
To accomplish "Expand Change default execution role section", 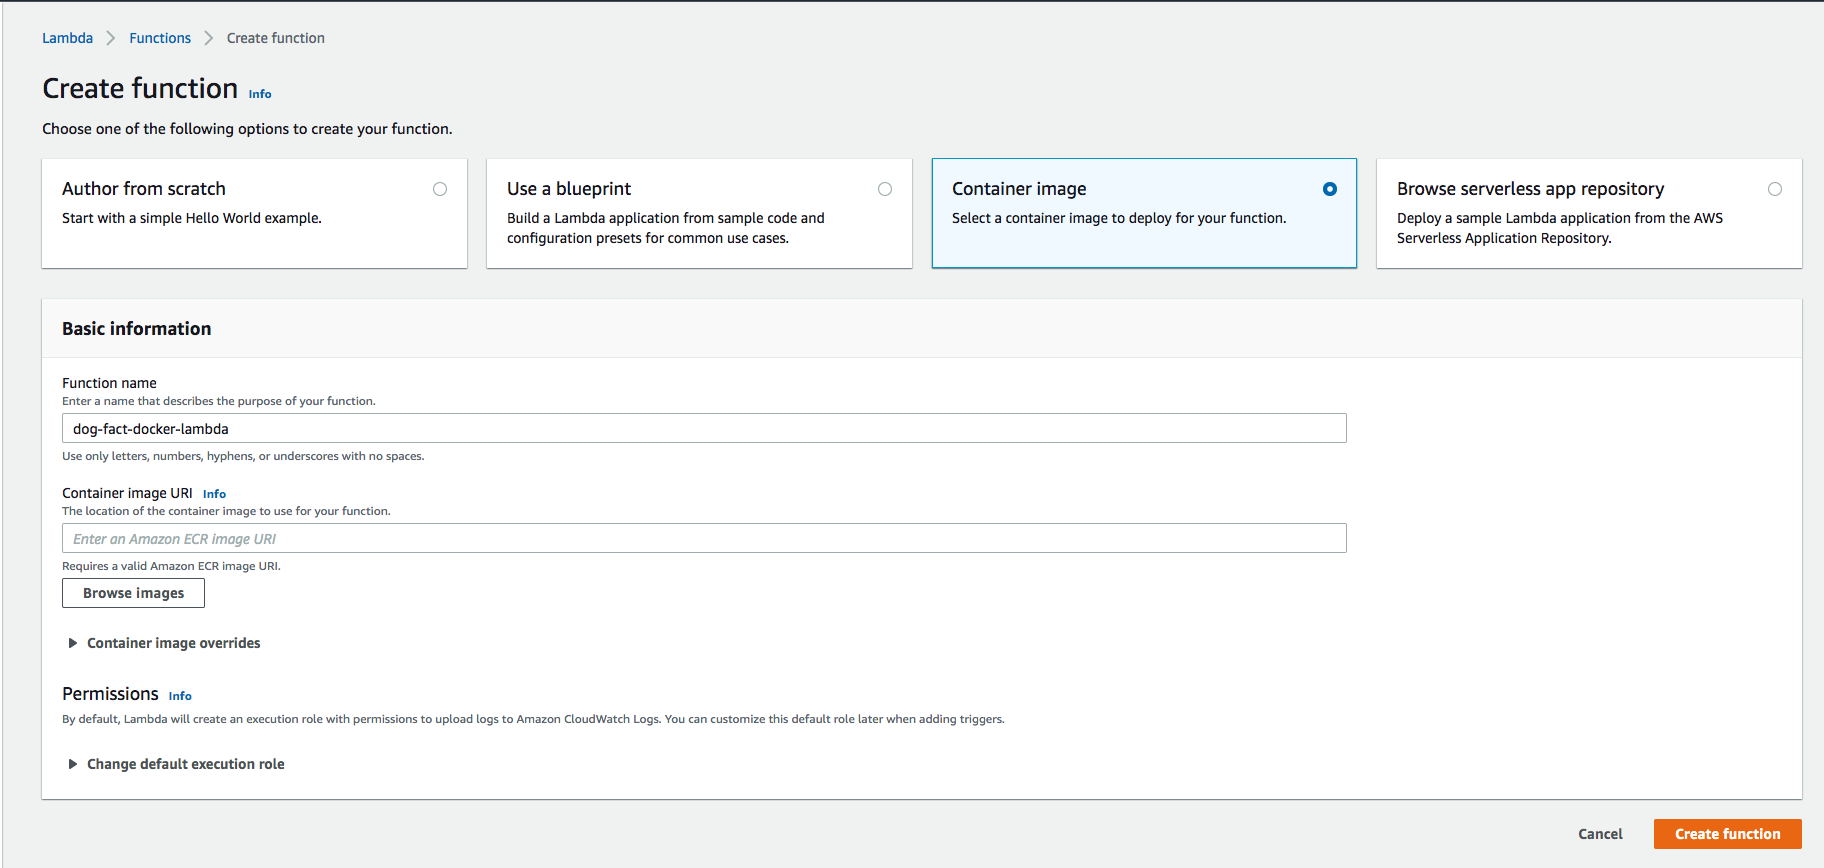I will pos(176,764).
